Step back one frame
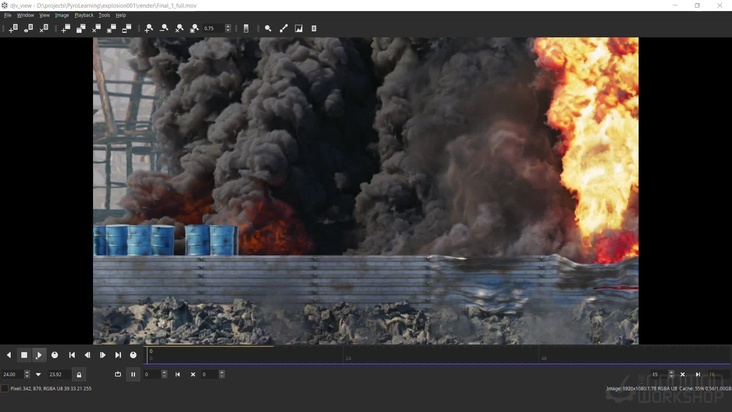Image resolution: width=732 pixels, height=412 pixels. (x=87, y=355)
